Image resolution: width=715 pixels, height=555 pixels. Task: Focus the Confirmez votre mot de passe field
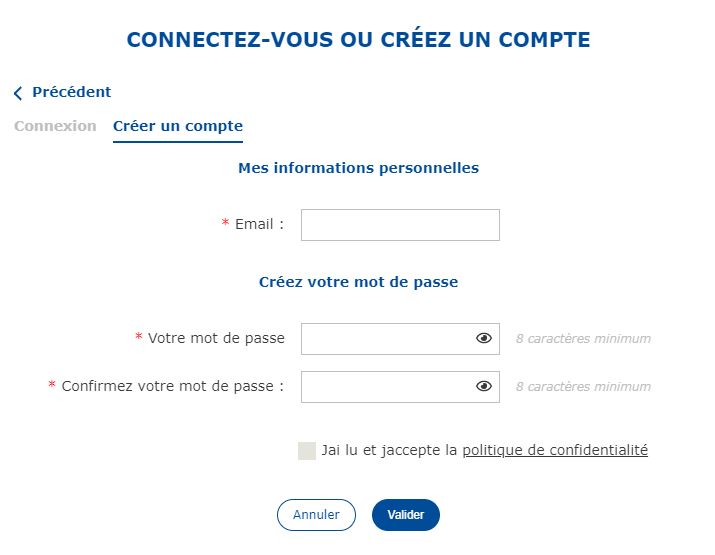pyautogui.click(x=385, y=387)
